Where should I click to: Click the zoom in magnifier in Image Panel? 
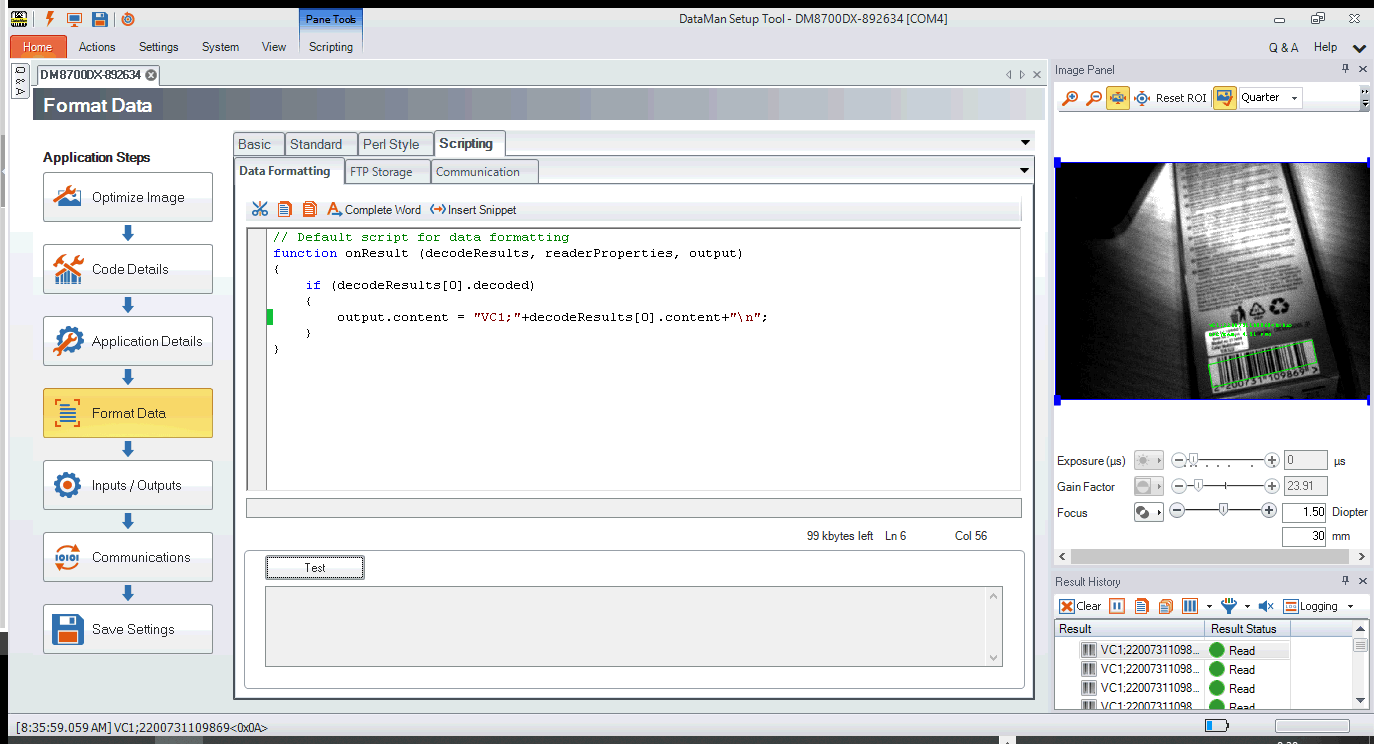pyautogui.click(x=1070, y=98)
